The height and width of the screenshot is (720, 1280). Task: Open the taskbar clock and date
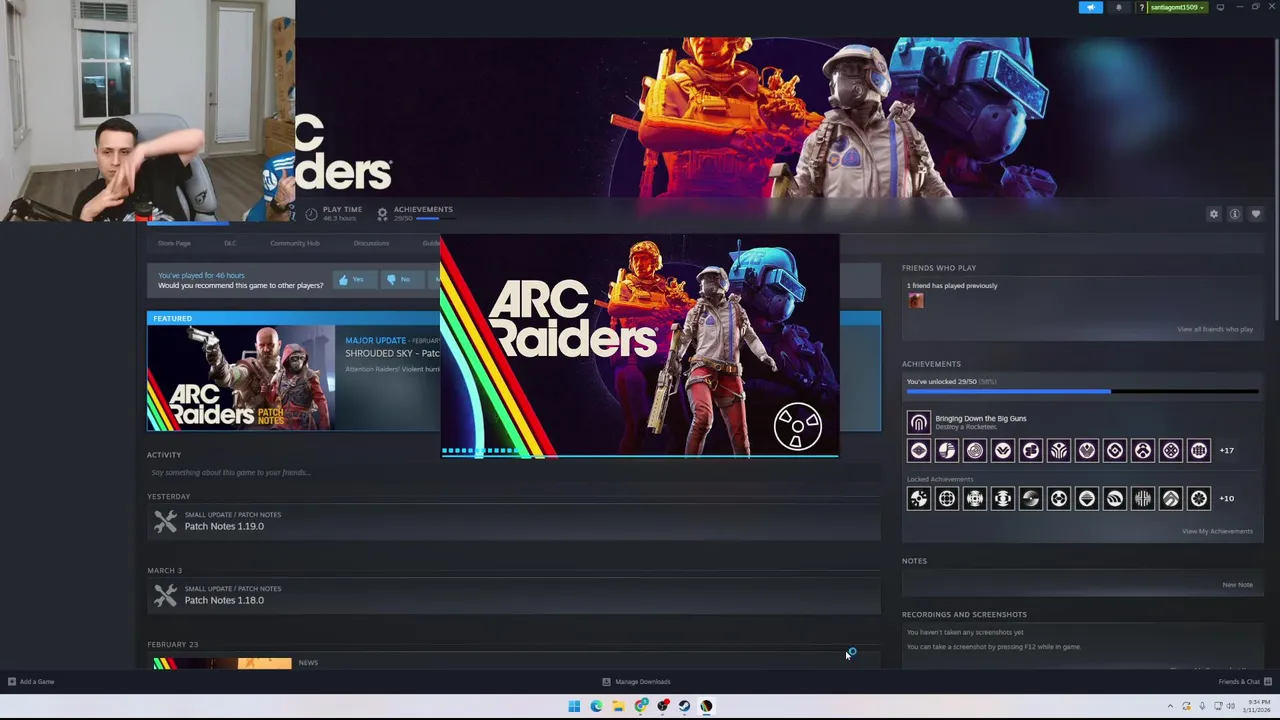tap(1256, 706)
